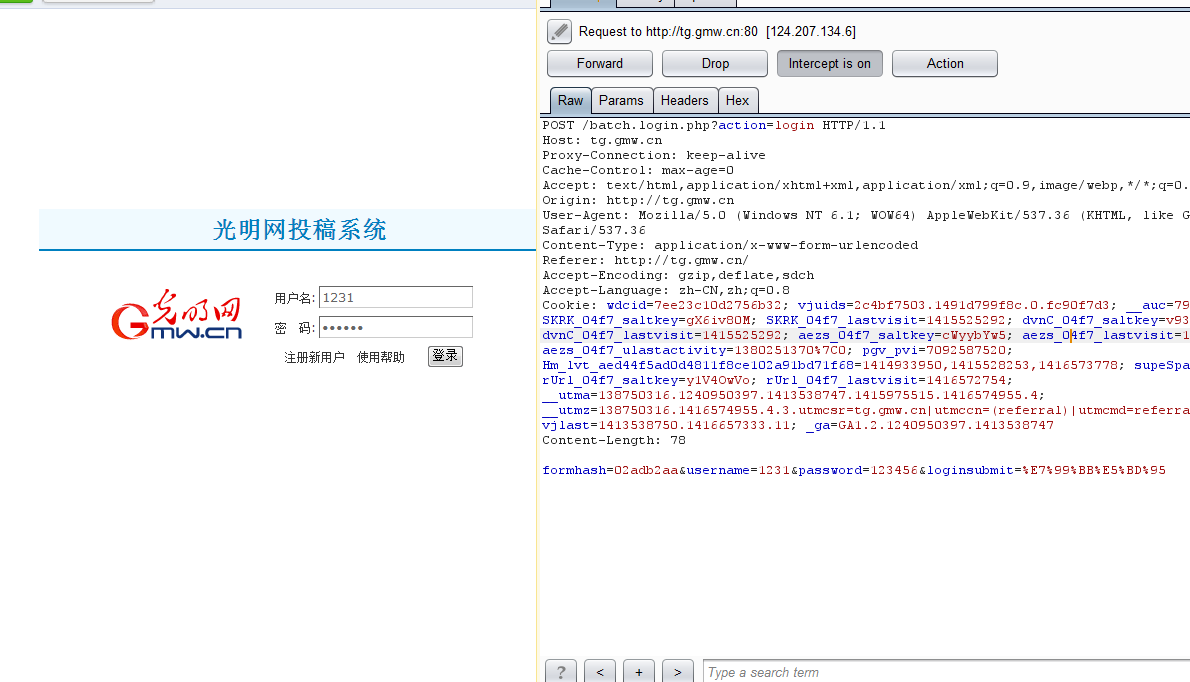Go to next search match

678,671
